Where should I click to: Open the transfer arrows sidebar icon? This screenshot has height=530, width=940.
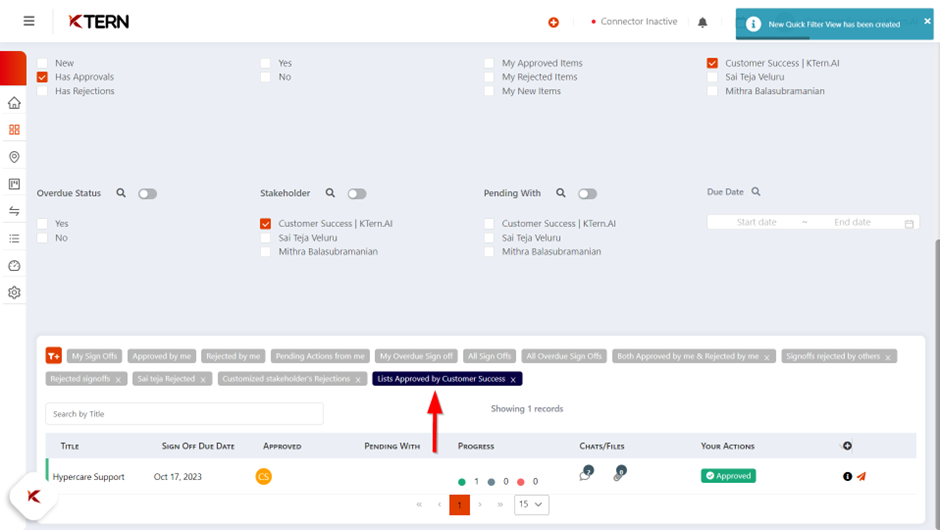pos(14,211)
